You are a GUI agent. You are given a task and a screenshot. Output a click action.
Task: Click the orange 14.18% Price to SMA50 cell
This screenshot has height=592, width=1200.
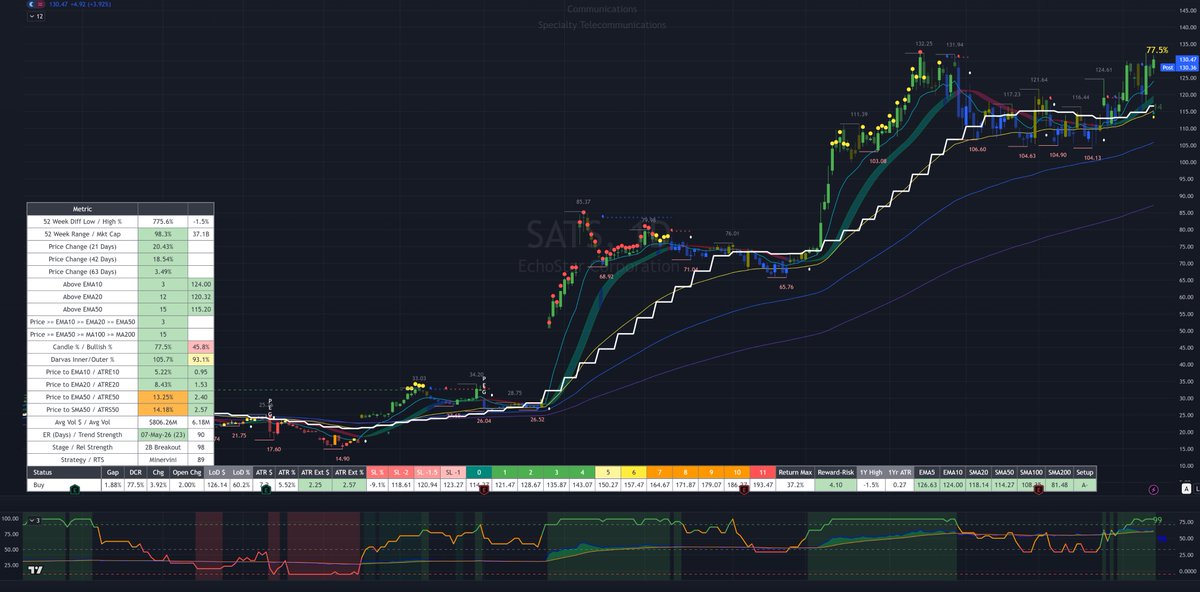point(162,410)
